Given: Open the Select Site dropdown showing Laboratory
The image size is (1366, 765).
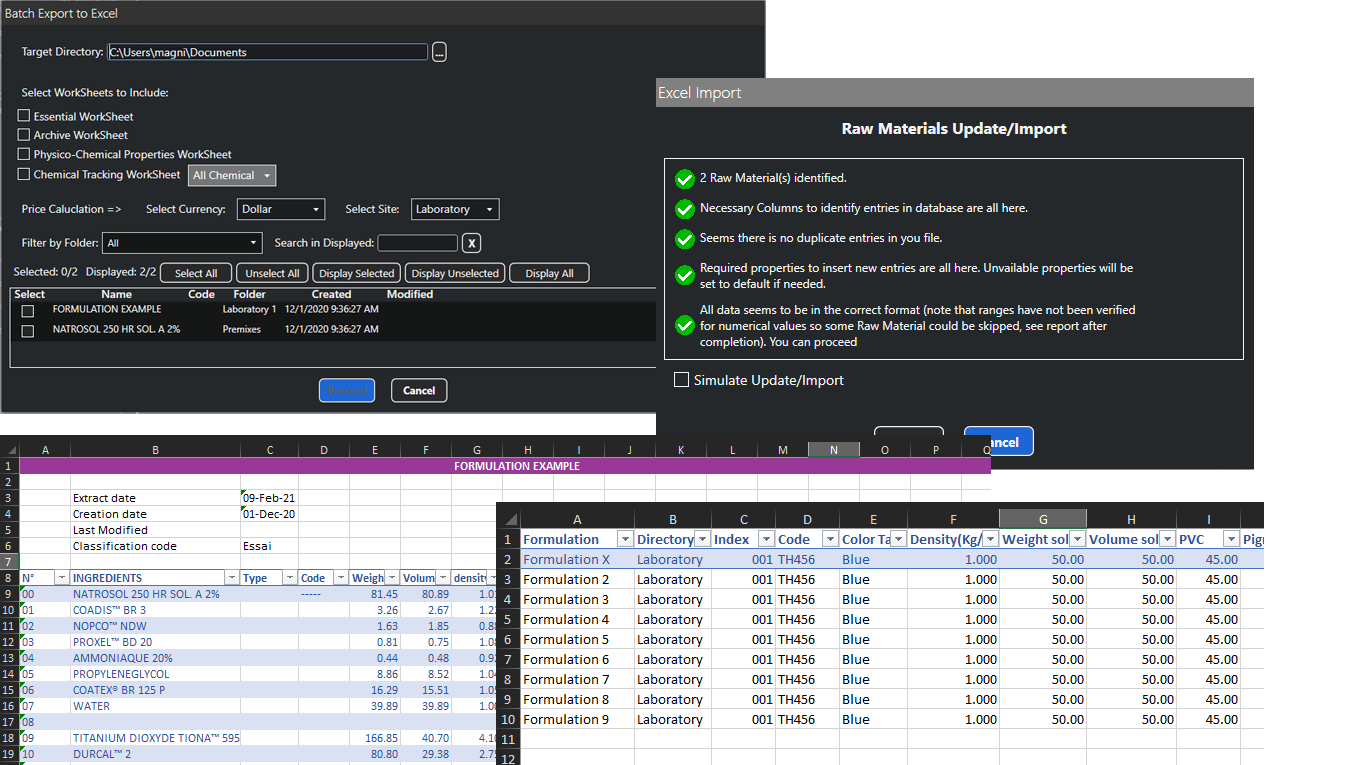Looking at the screenshot, I should pyautogui.click(x=455, y=209).
